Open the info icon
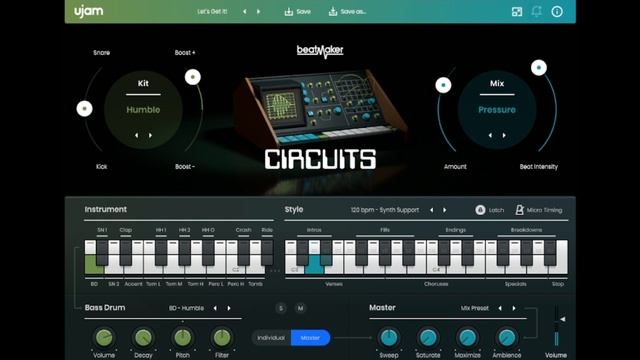640x360 pixels. [x=557, y=11]
